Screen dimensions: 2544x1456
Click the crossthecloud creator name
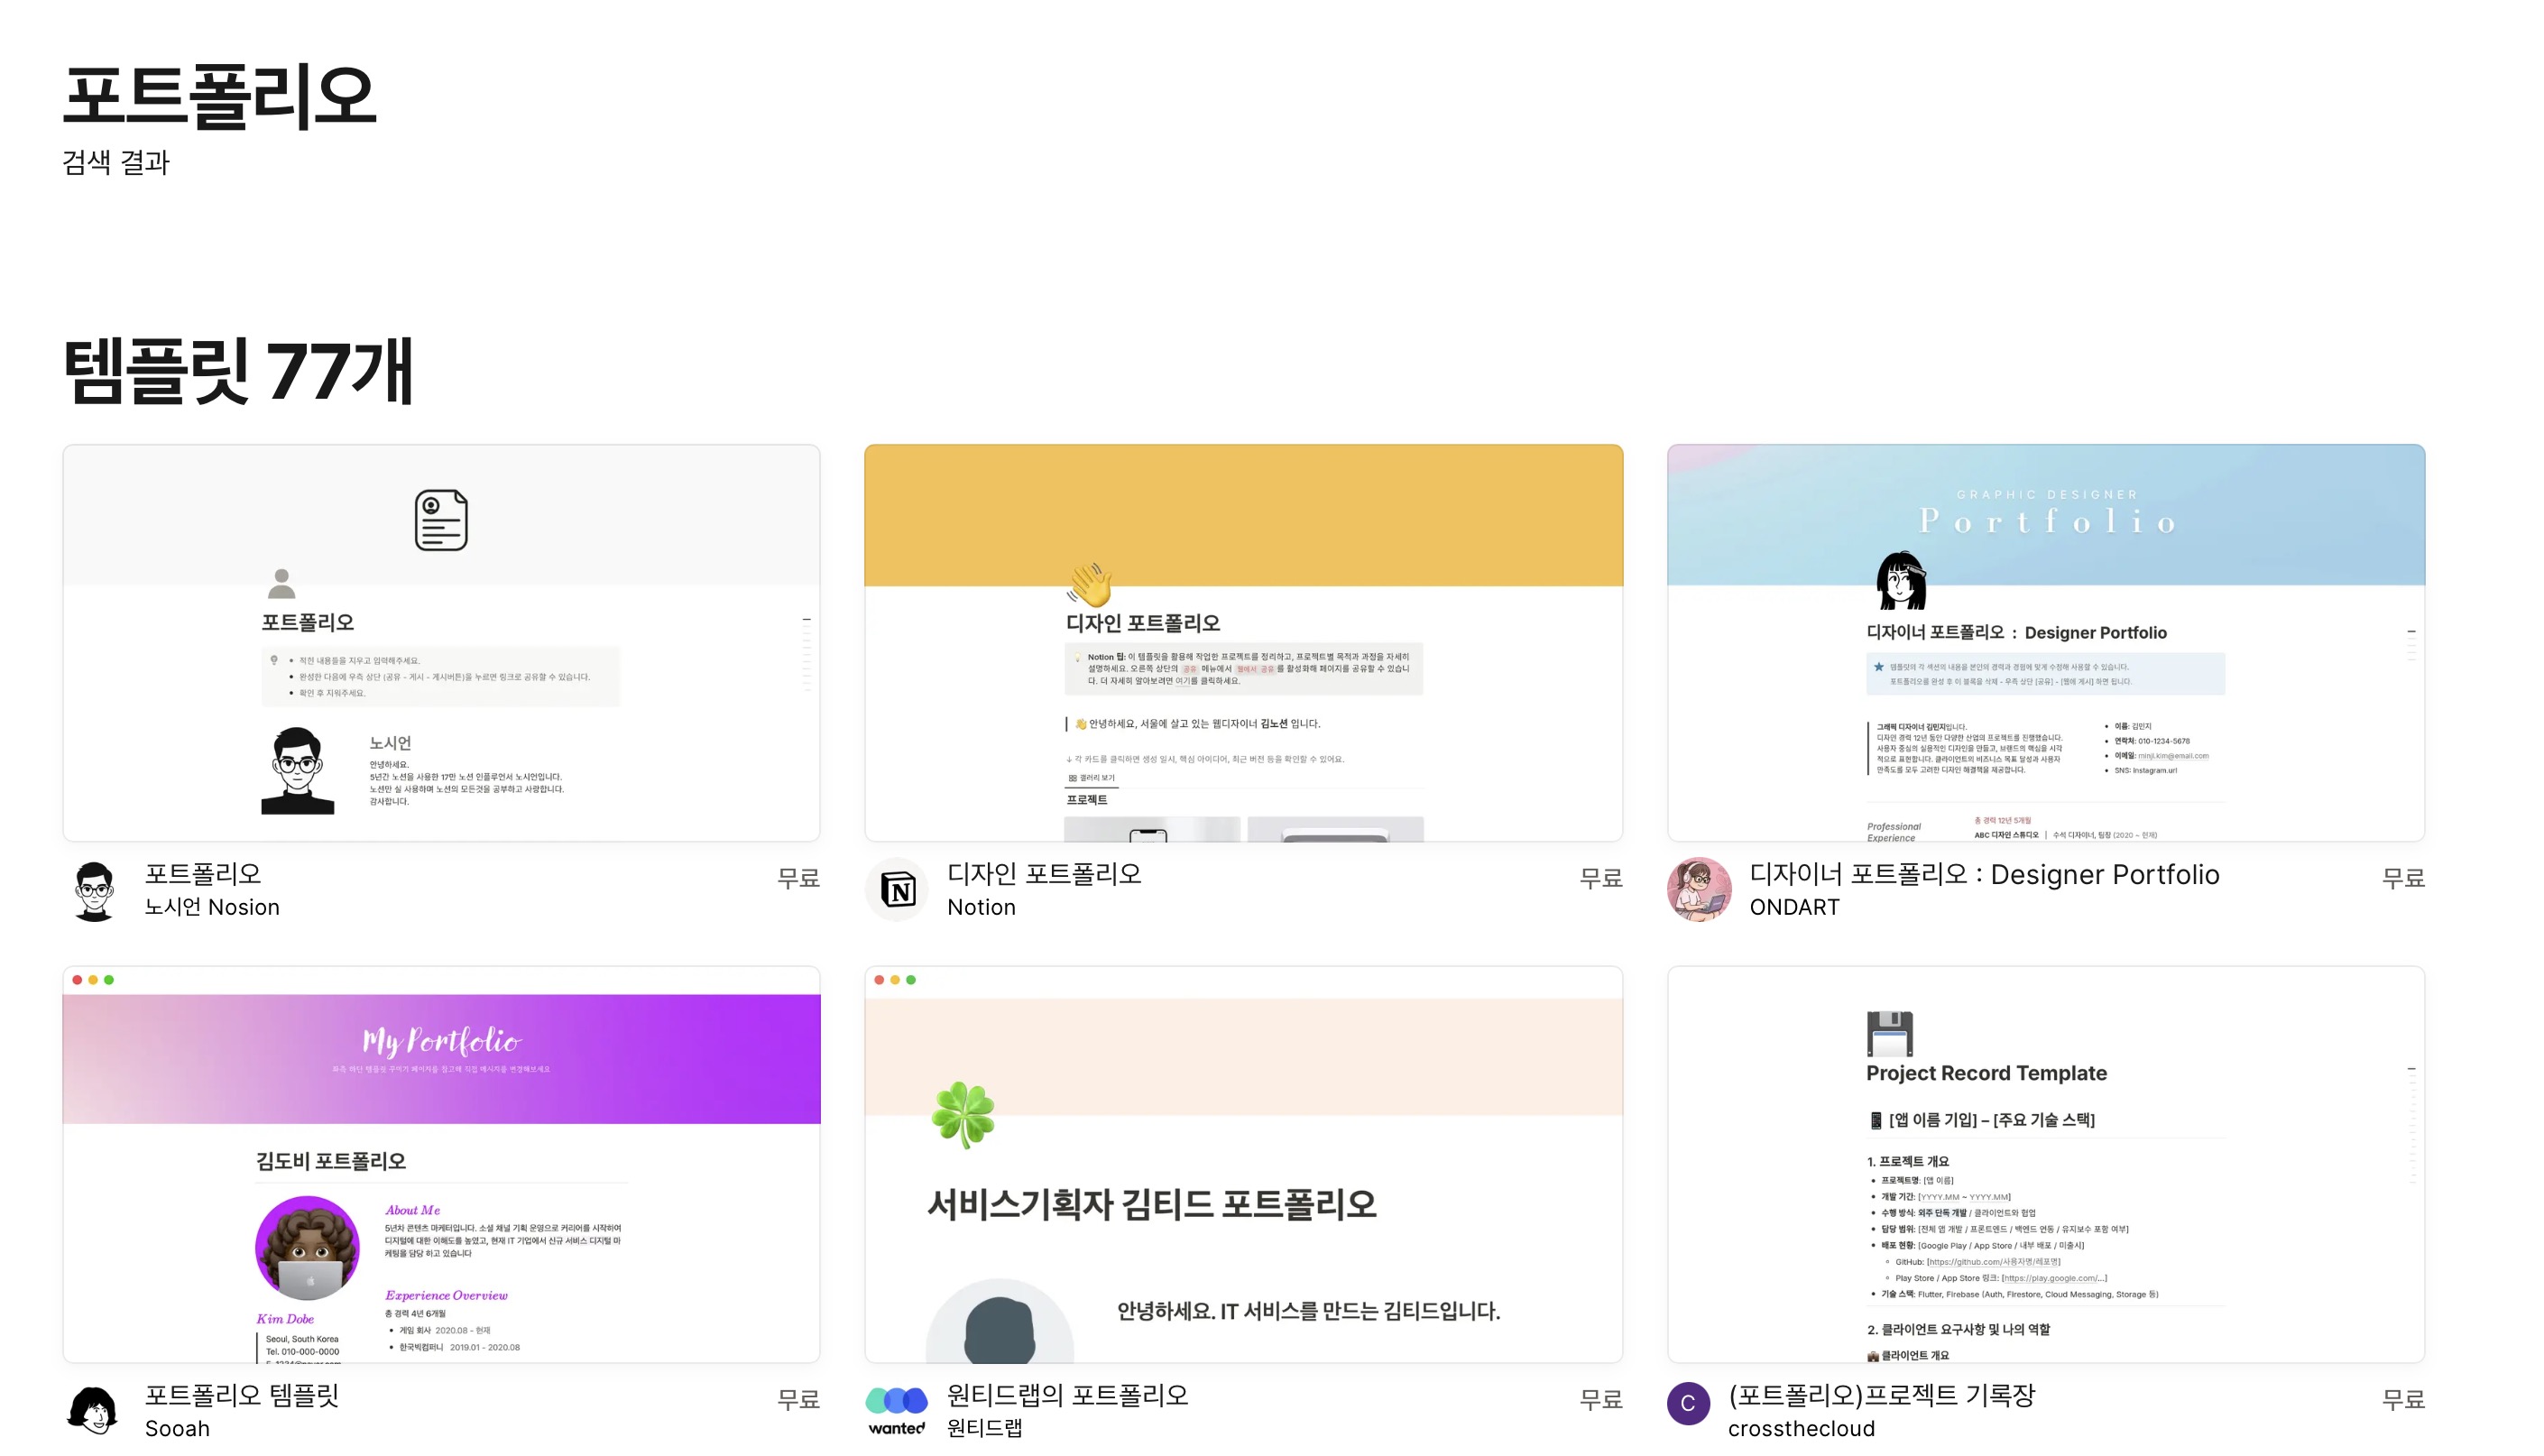(1801, 1429)
